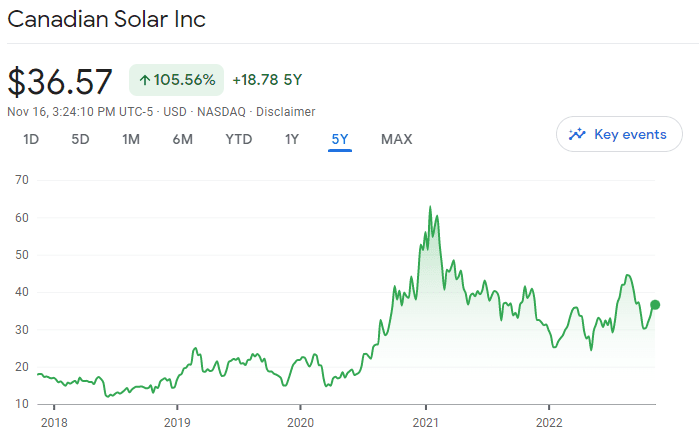Image resolution: width=699 pixels, height=447 pixels.
Task: Open the Disclaimer link
Action: click(286, 111)
